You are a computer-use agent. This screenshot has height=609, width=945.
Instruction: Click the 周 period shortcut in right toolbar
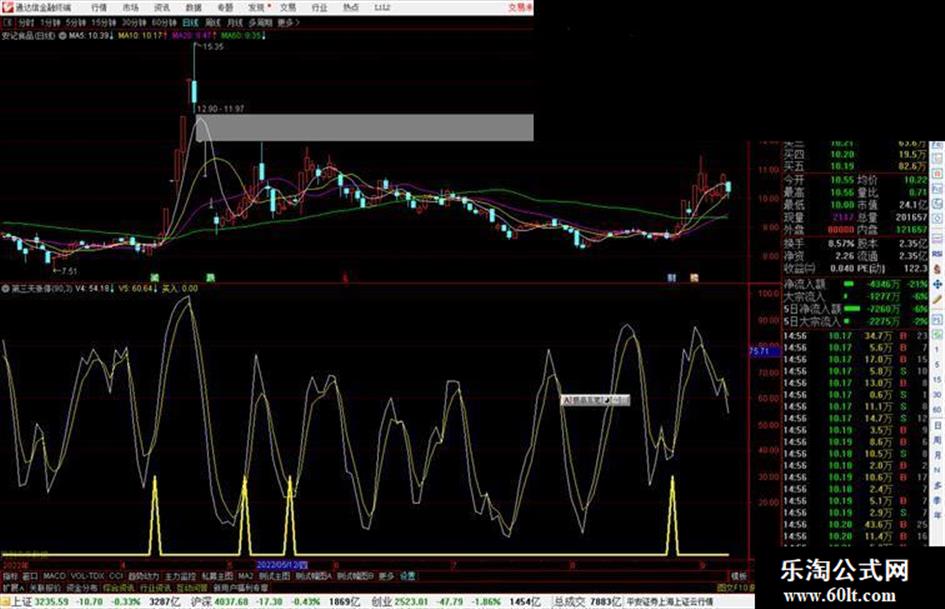(937, 440)
